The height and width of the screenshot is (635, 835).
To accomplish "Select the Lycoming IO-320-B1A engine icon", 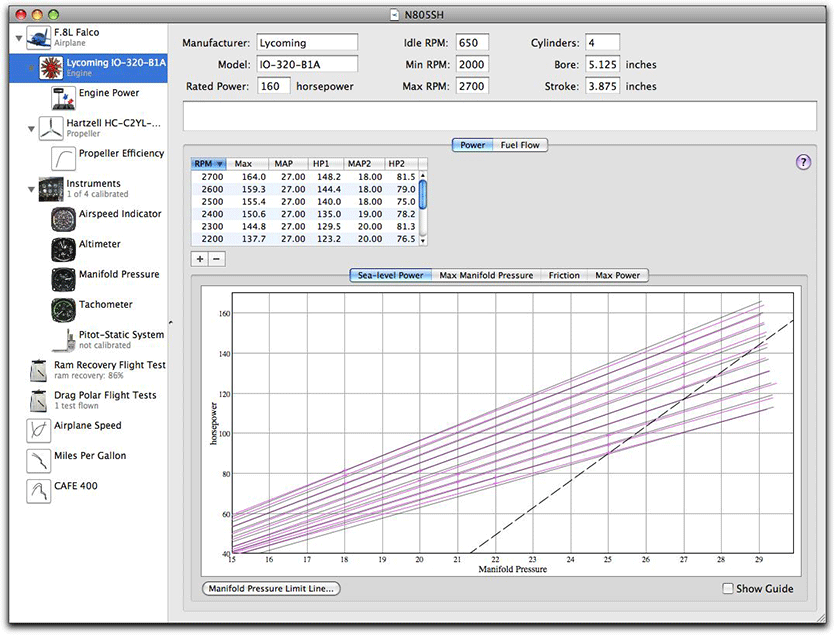I will tap(51, 68).
